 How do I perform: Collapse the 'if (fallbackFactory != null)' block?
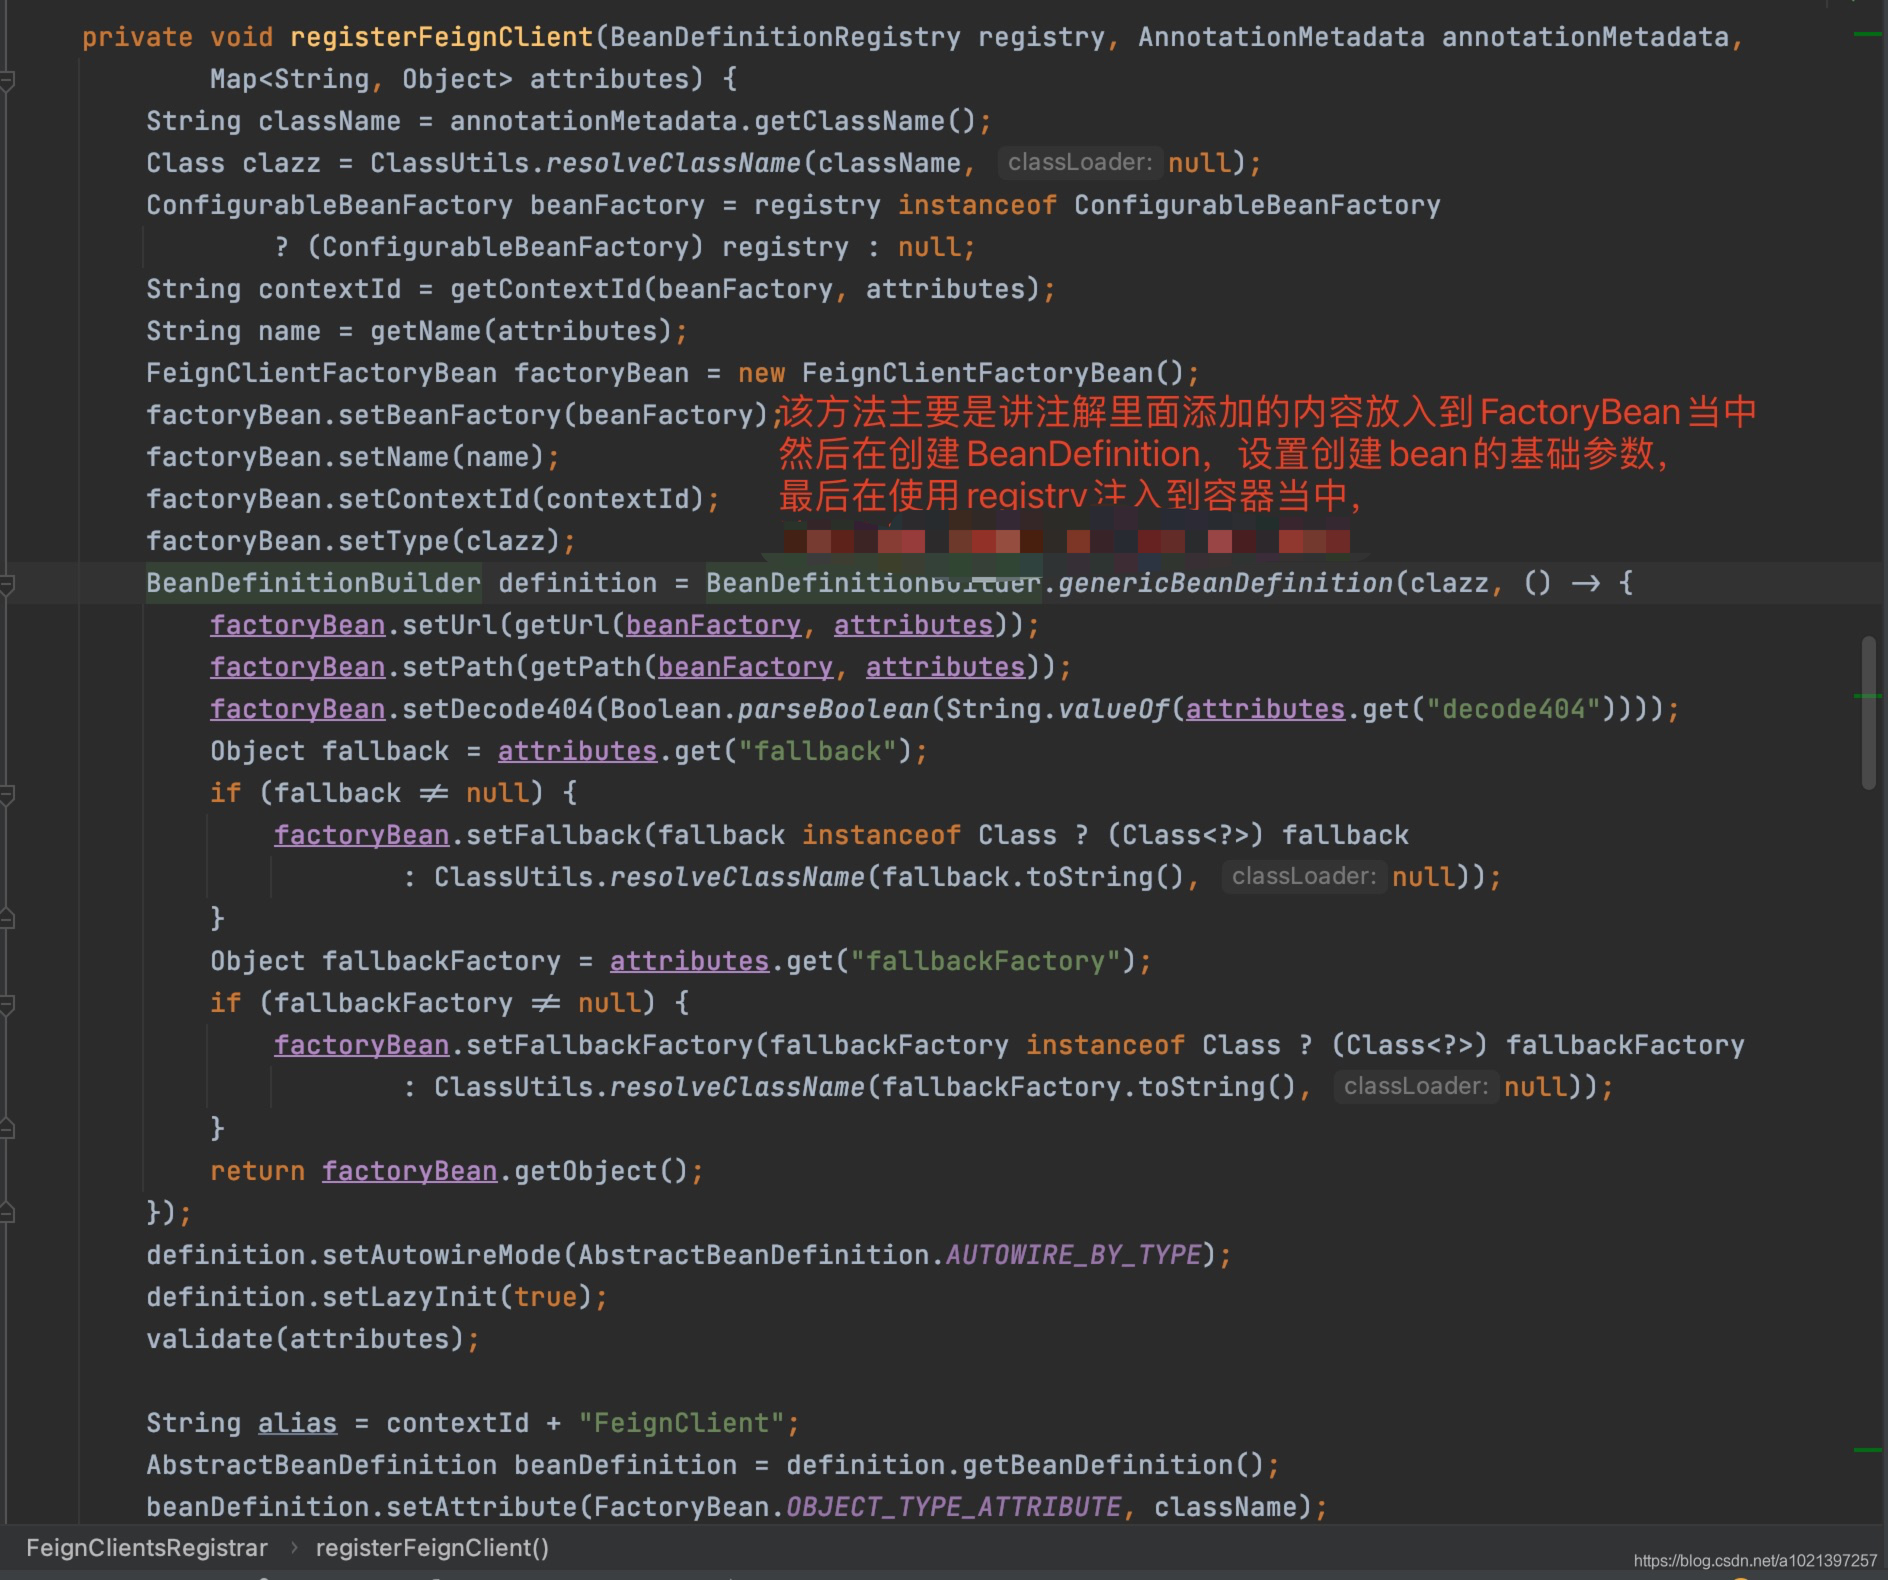coord(7,1003)
